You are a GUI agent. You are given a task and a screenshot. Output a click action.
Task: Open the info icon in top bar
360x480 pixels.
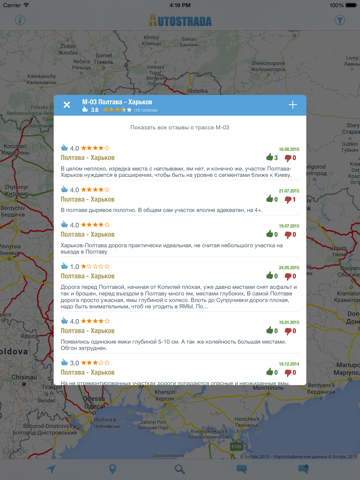pos(20,20)
